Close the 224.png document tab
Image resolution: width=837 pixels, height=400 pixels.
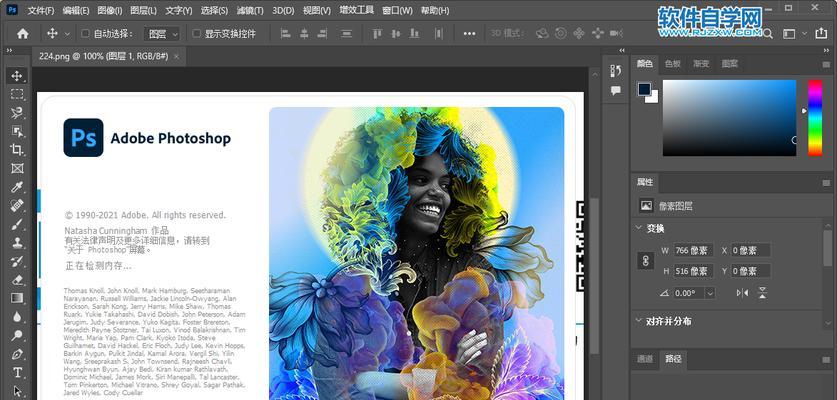(x=177, y=56)
